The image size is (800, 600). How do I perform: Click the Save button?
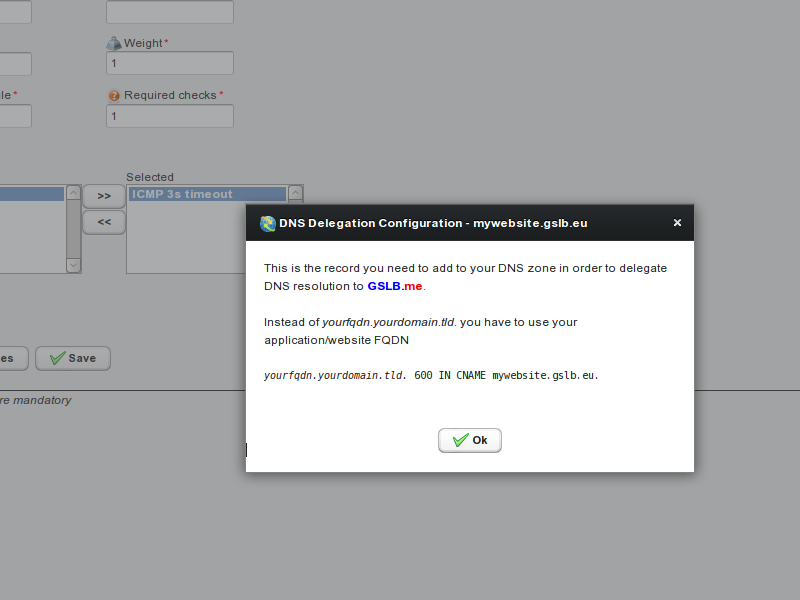73,358
